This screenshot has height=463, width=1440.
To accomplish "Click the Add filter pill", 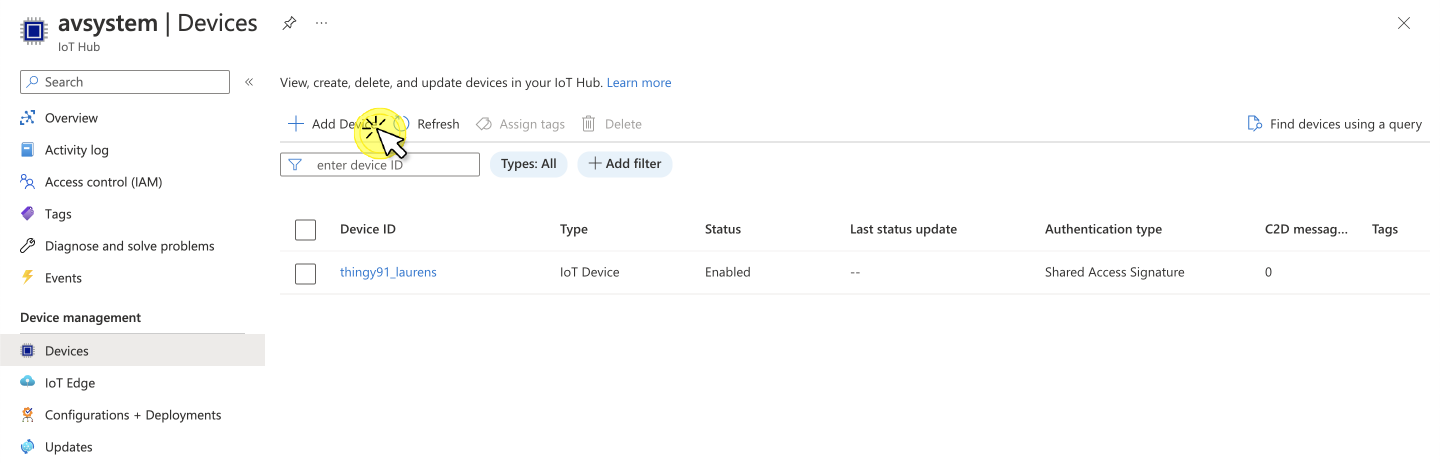I will pos(625,164).
